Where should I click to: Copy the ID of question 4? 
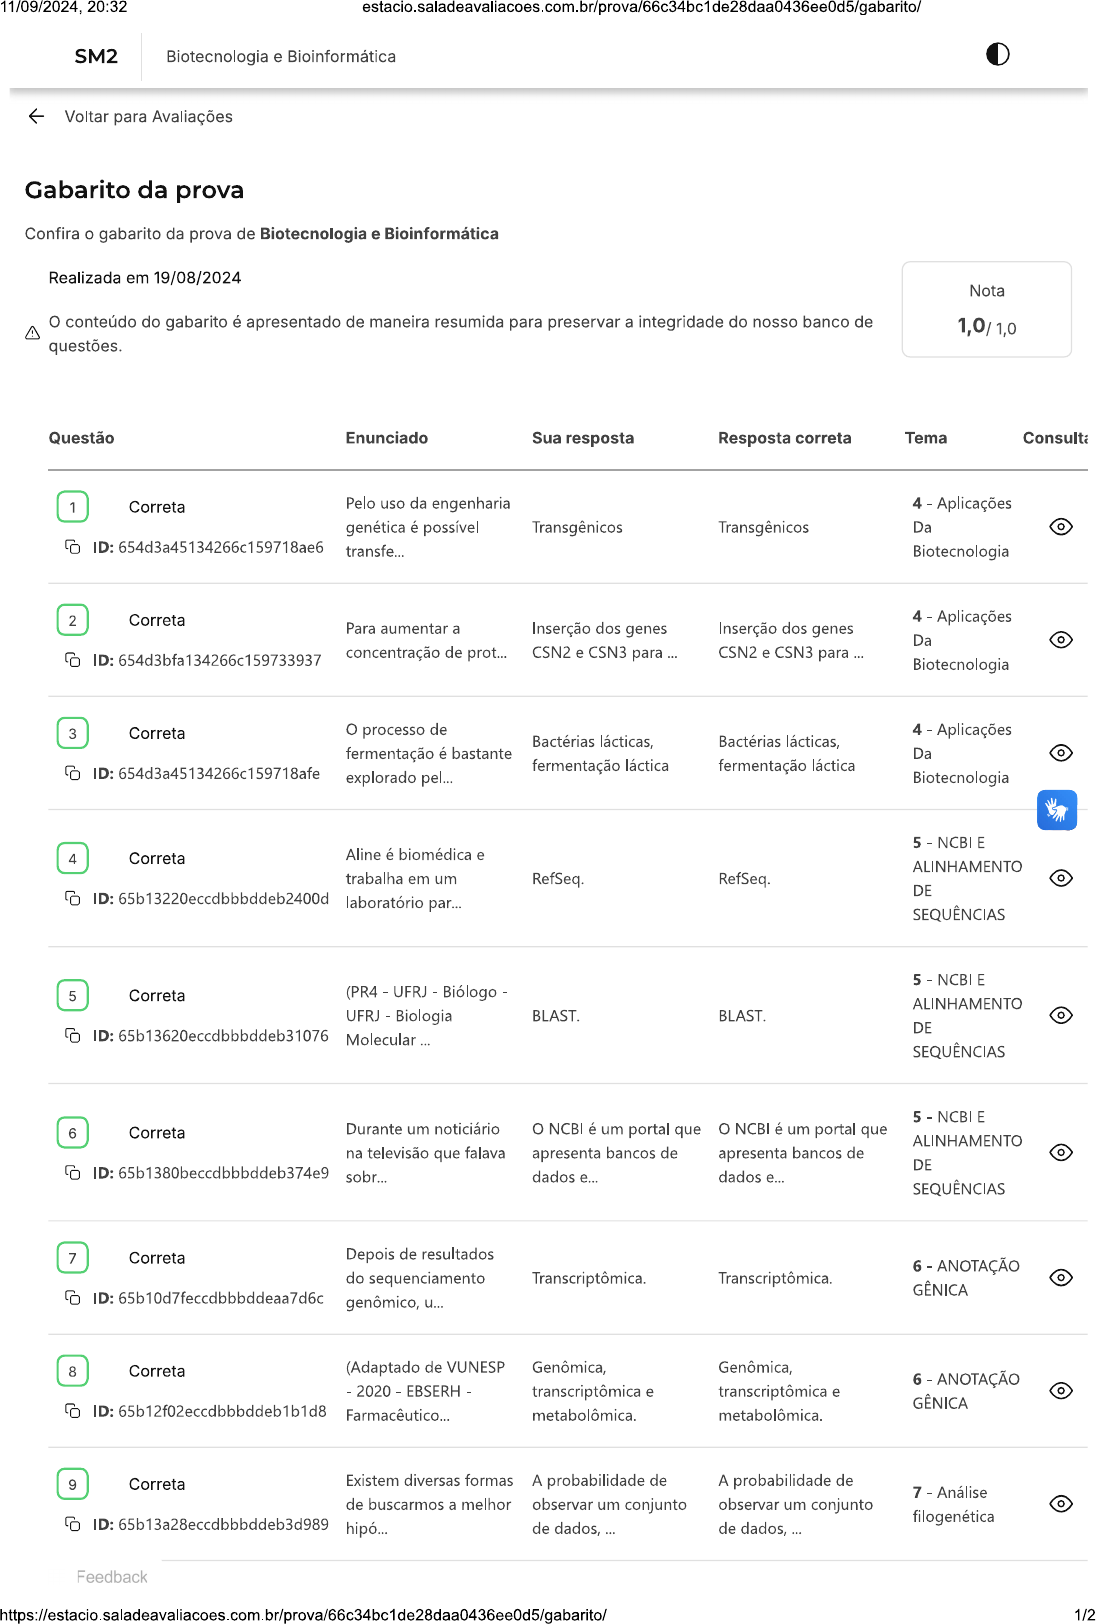point(73,898)
